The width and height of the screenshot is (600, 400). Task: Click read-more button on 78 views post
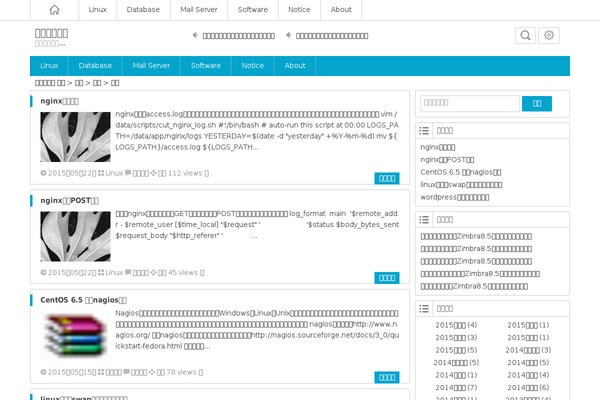[387, 377]
